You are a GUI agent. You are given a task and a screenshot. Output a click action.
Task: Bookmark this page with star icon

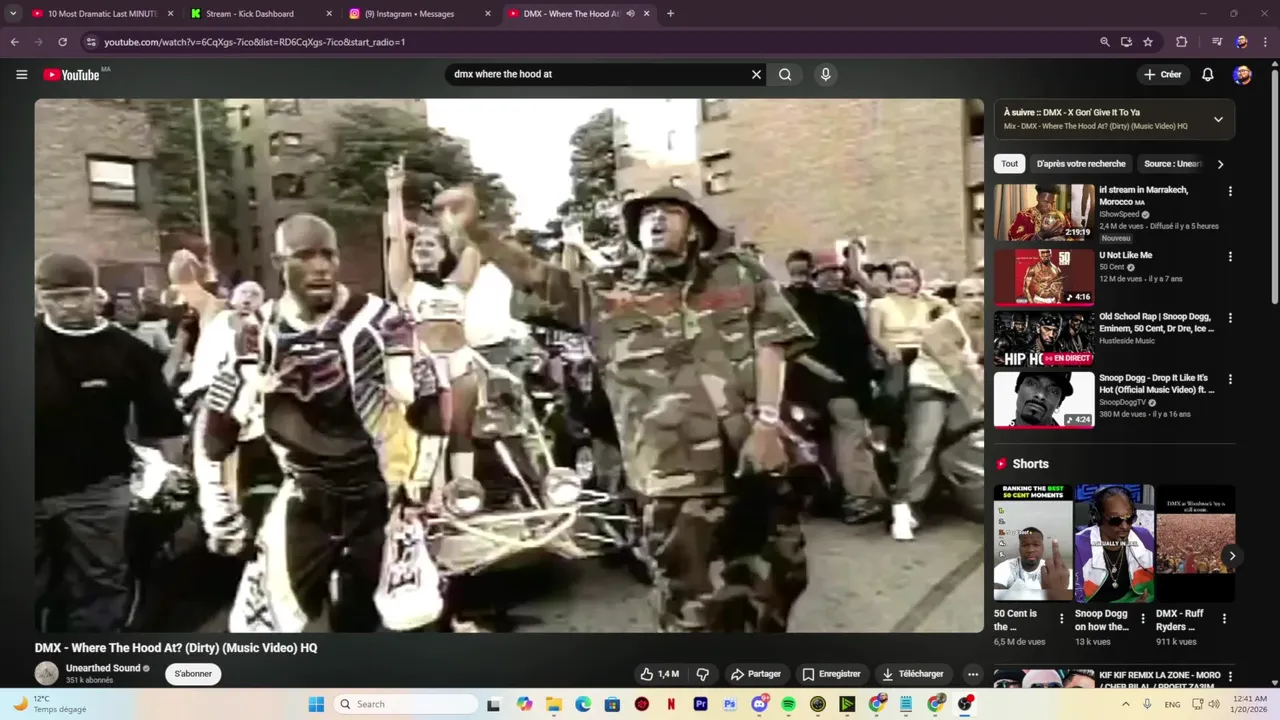(x=1148, y=42)
